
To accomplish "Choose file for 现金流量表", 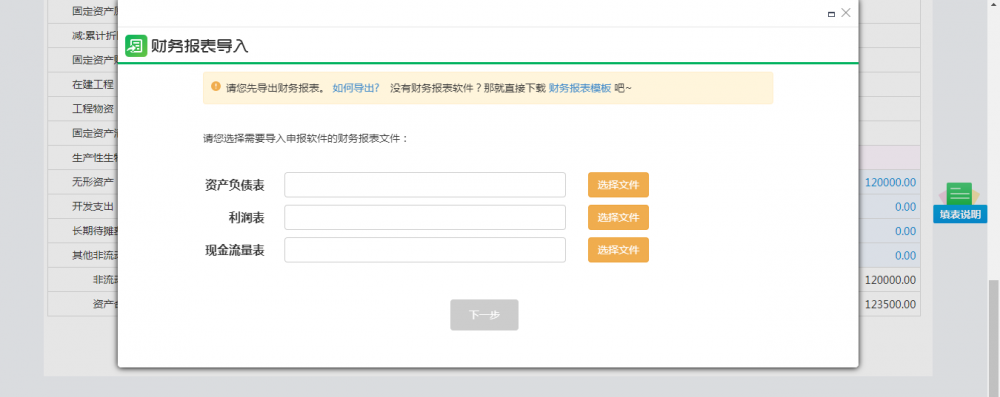I will click(x=618, y=250).
